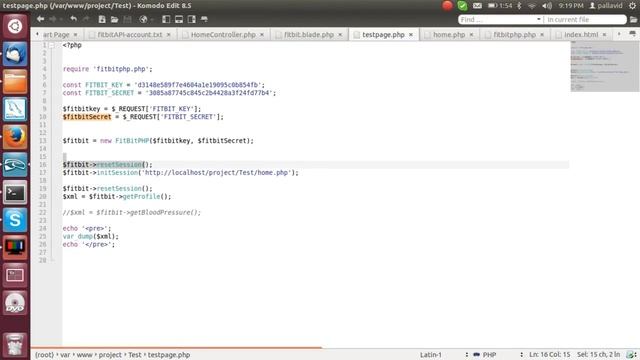
Task: Switch to the Start Page tab
Action: pyautogui.click(x=56, y=35)
